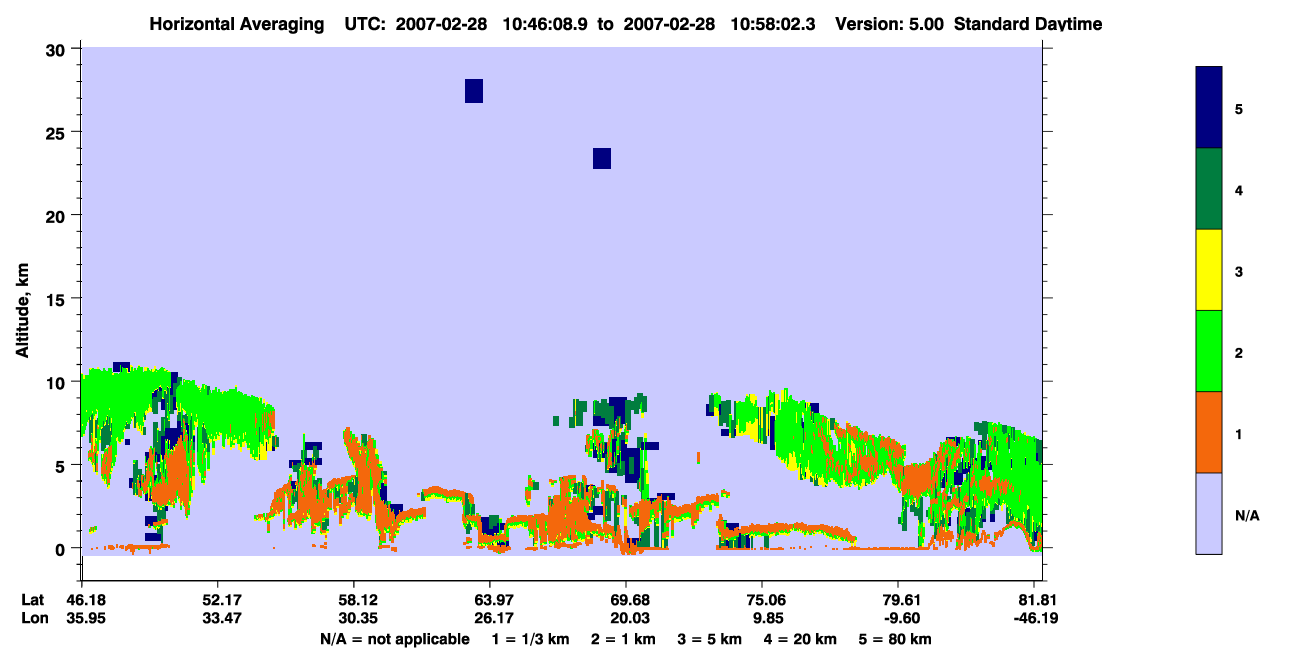Click the orange colorbar segment labeled 1
Viewport: 1300px width, 667px height.
pyautogui.click(x=1209, y=432)
